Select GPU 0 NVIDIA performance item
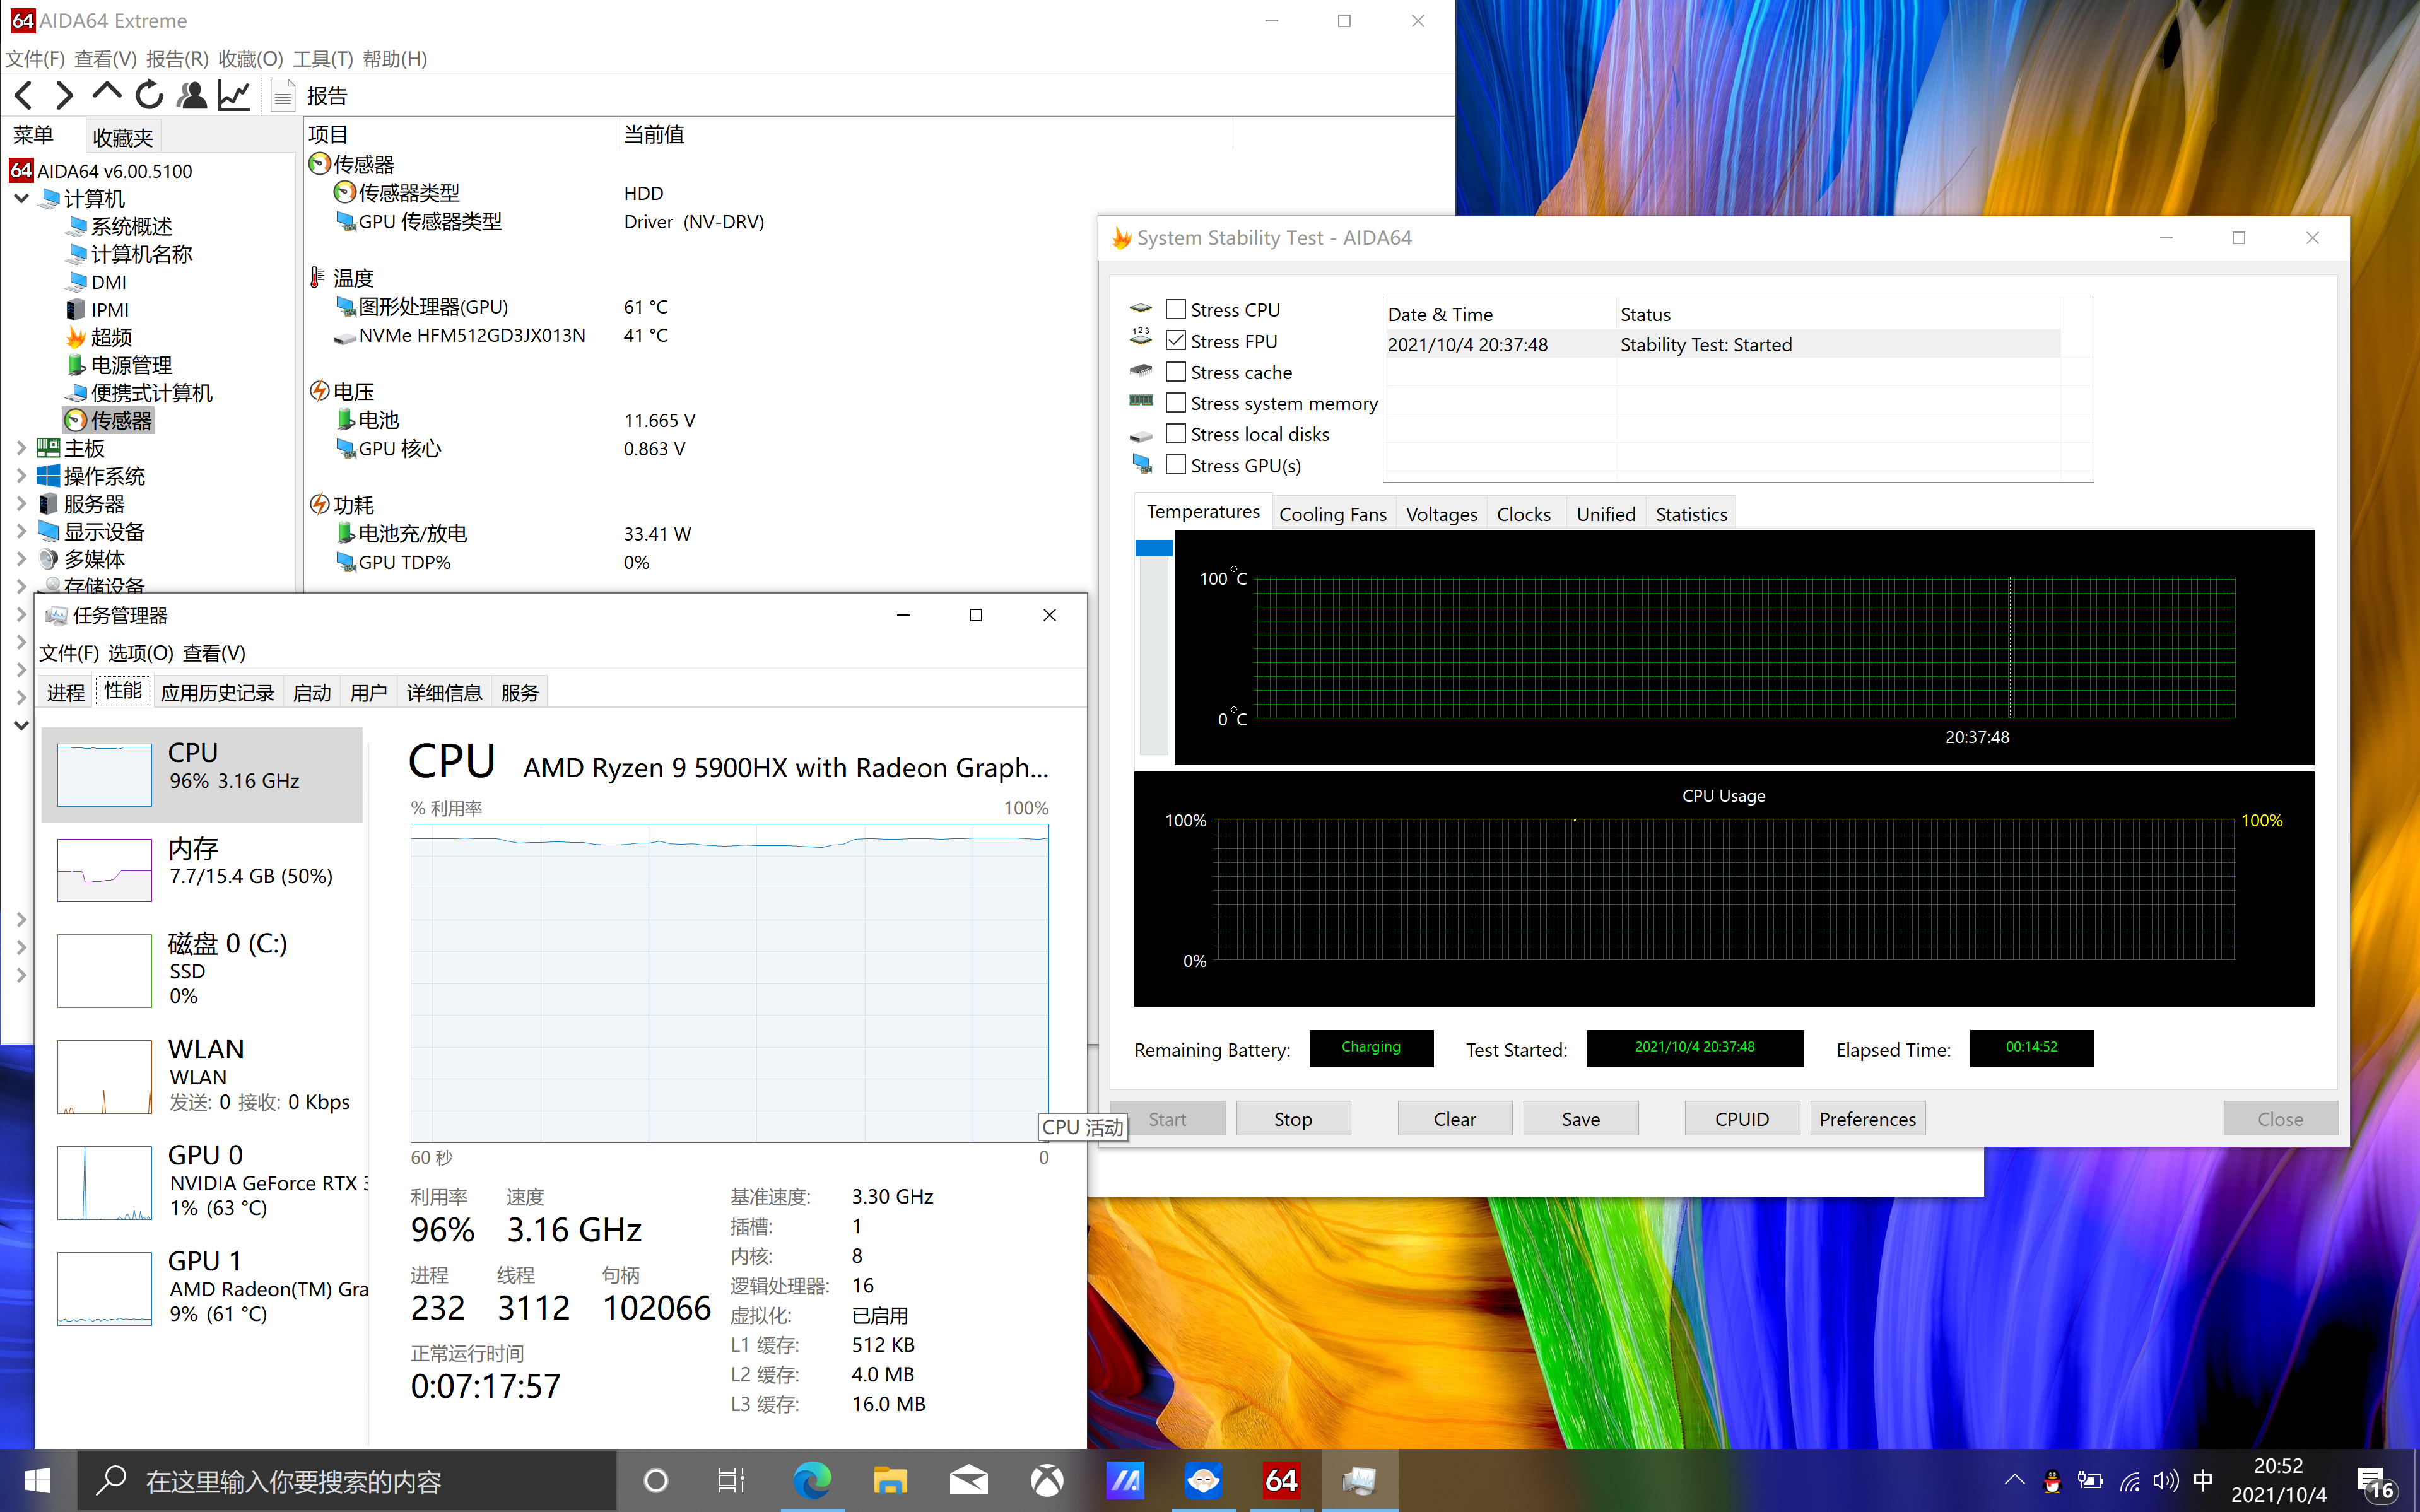Image resolution: width=2420 pixels, height=1512 pixels. pos(202,1182)
